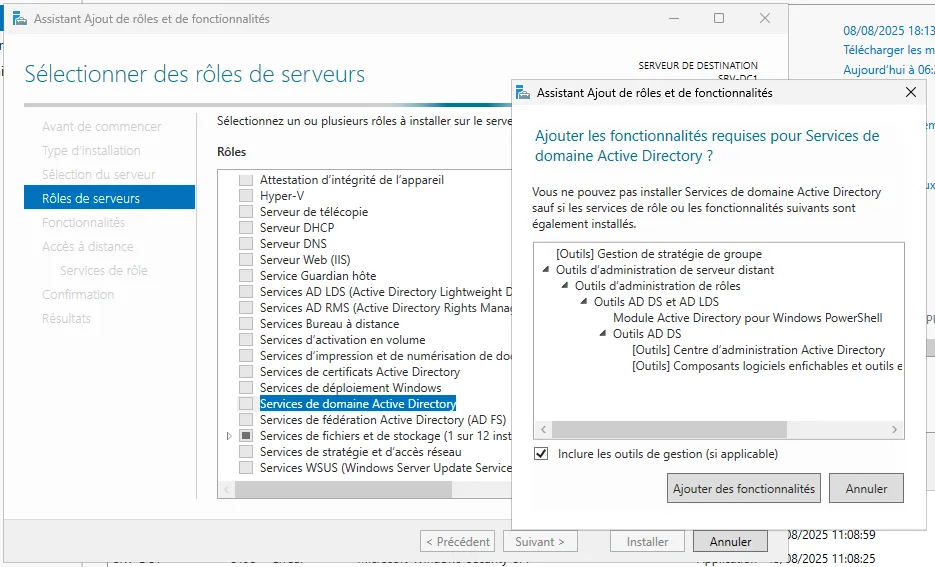935x567 pixels.
Task: Maximize the Assistant Ajout de rôles window
Action: pyautogui.click(x=719, y=18)
